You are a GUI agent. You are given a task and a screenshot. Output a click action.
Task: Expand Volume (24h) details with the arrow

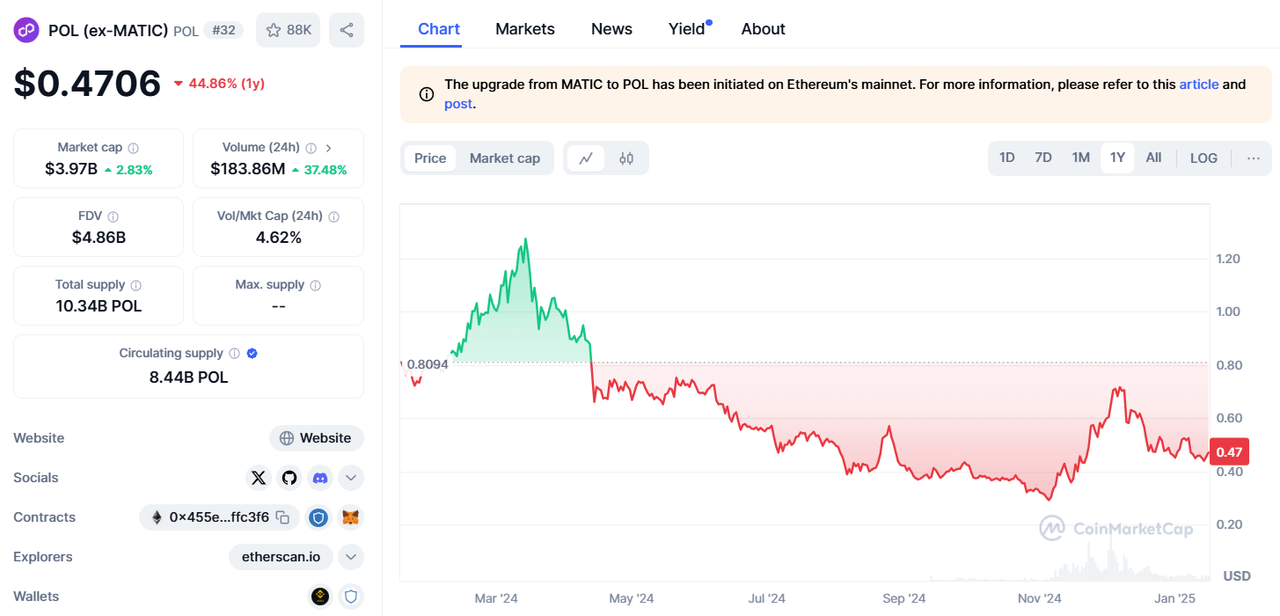click(x=329, y=148)
